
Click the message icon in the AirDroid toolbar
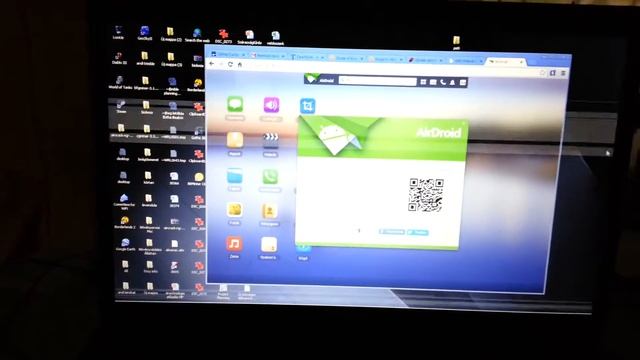tap(433, 82)
